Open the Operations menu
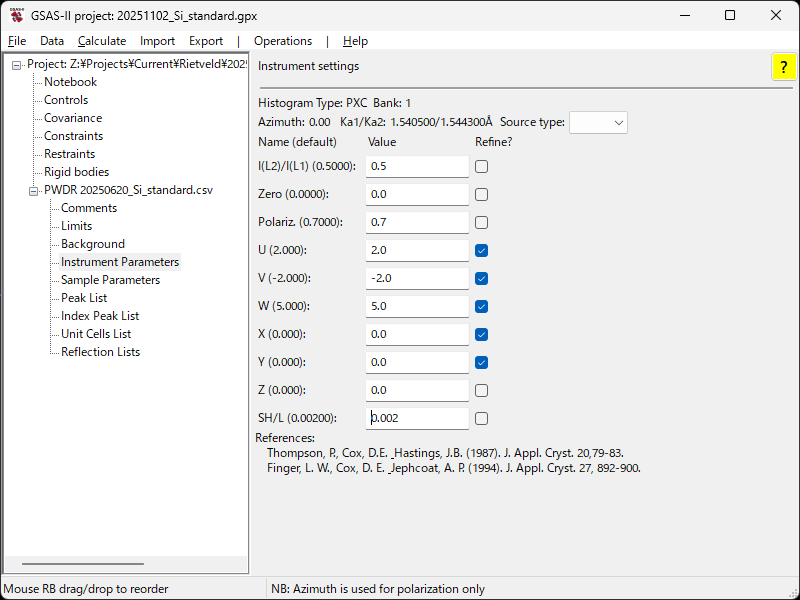The height and width of the screenshot is (600, 800). (x=283, y=41)
